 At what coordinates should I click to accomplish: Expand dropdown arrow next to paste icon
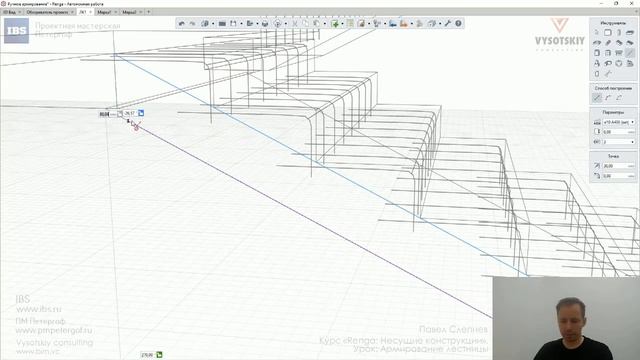click(325, 24)
